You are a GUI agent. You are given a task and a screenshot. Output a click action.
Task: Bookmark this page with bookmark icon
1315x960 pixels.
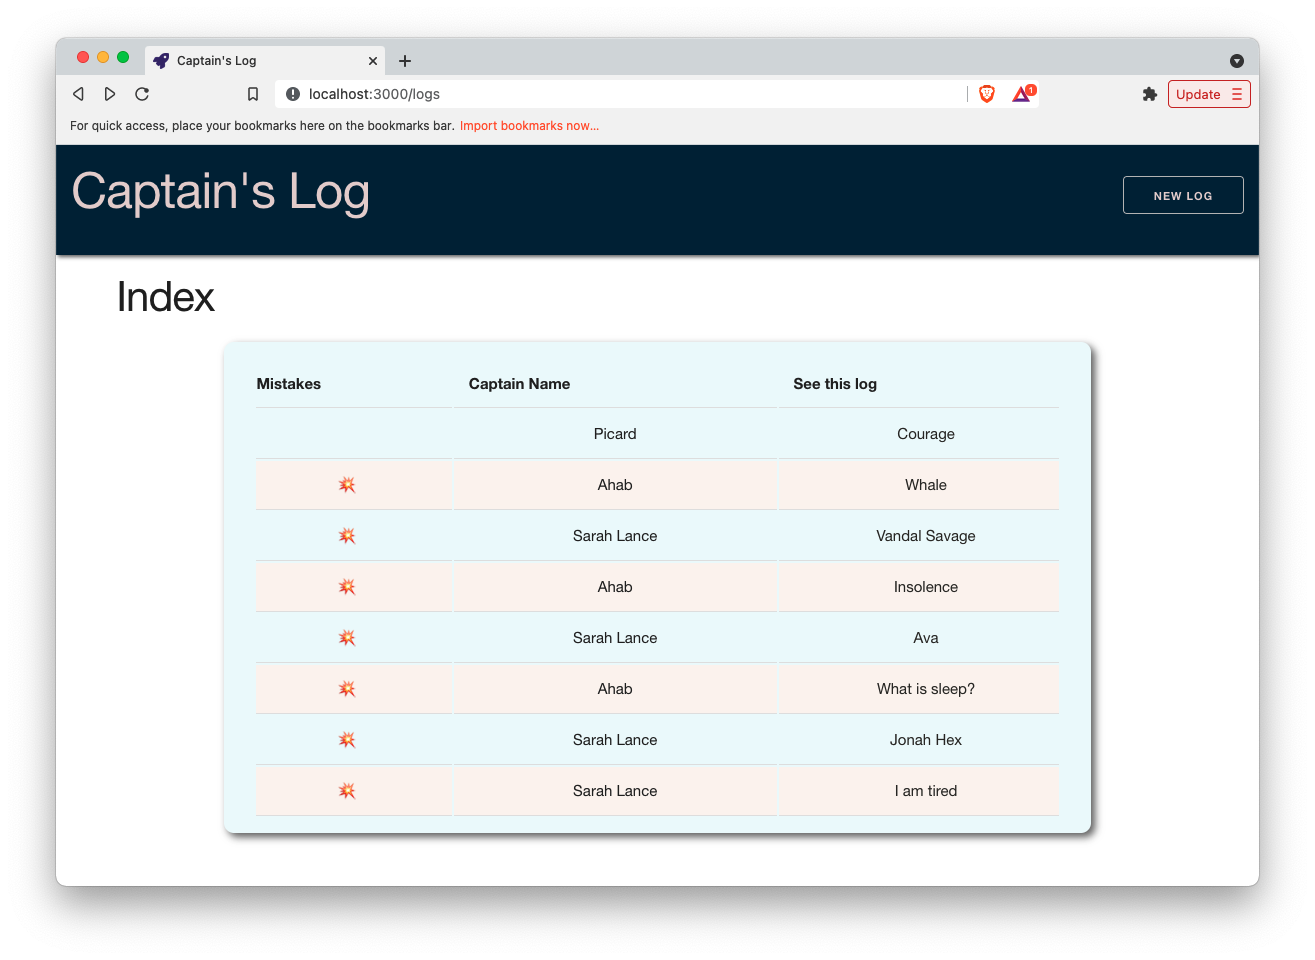coord(253,94)
